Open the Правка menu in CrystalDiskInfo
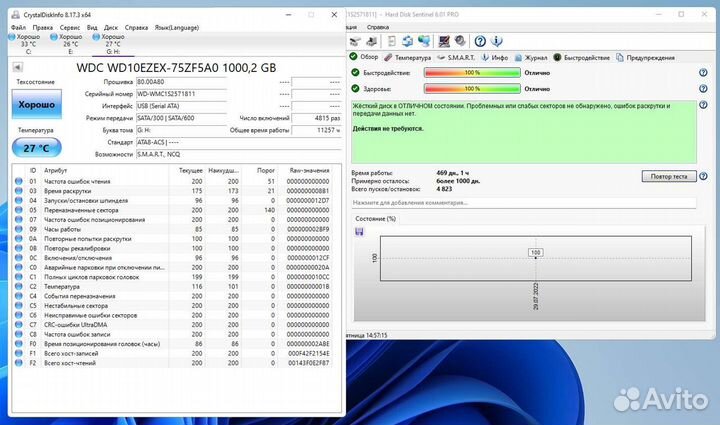This screenshot has width=720, height=425. point(43,28)
